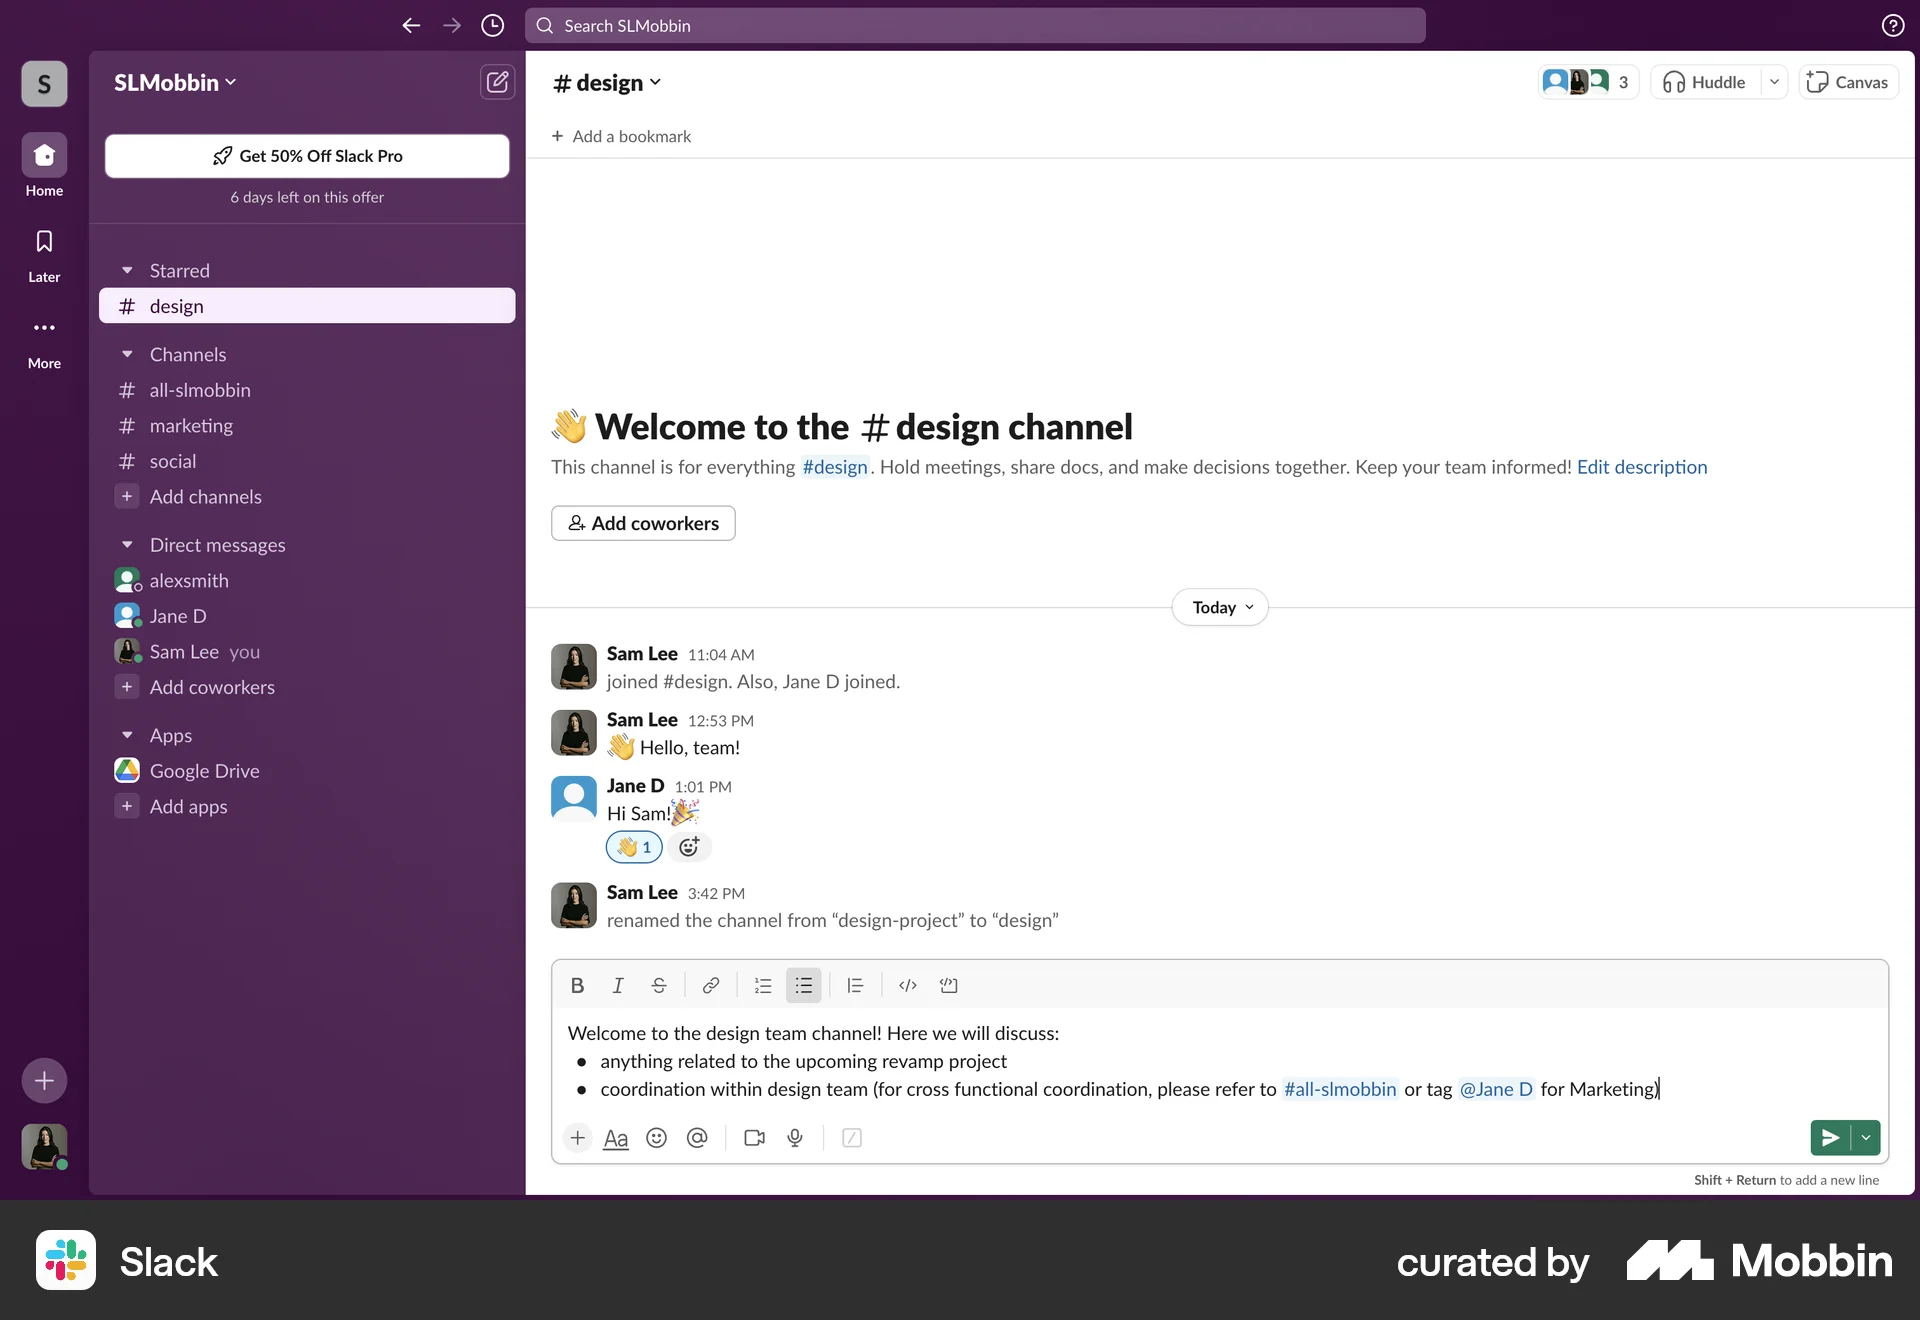Open the Today date divider dropdown
Image resolution: width=1920 pixels, height=1320 pixels.
[1219, 607]
